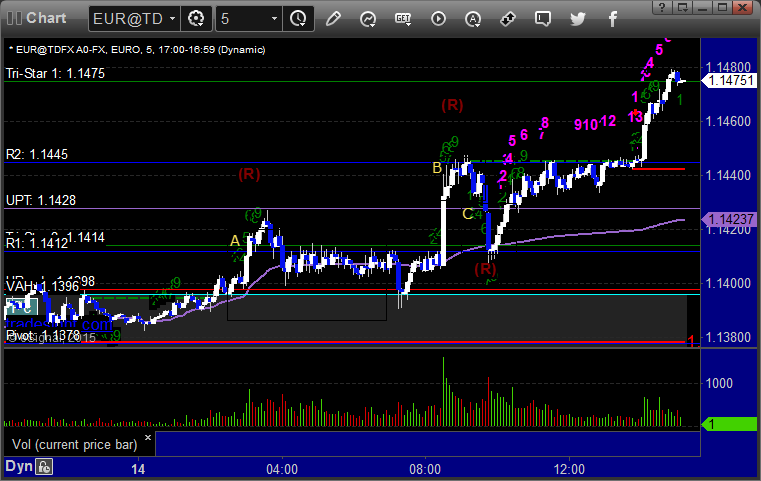Click the Dyn scaling label
761x481 pixels.
pyautogui.click(x=19, y=466)
